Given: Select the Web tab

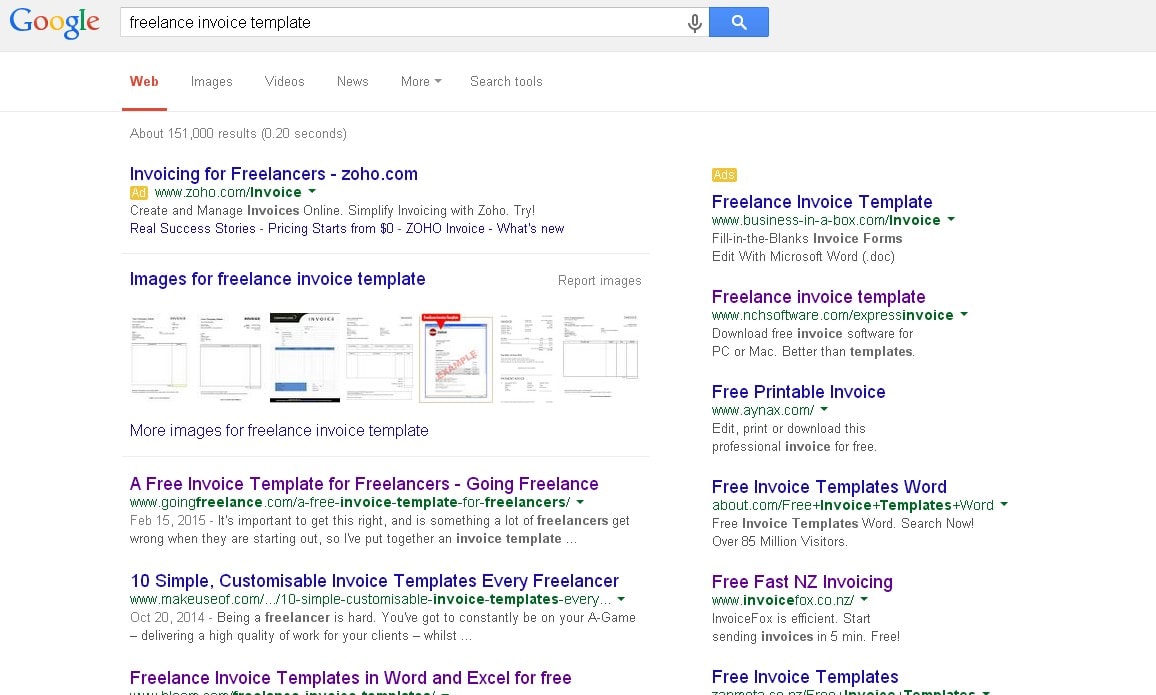Looking at the screenshot, I should [144, 82].
